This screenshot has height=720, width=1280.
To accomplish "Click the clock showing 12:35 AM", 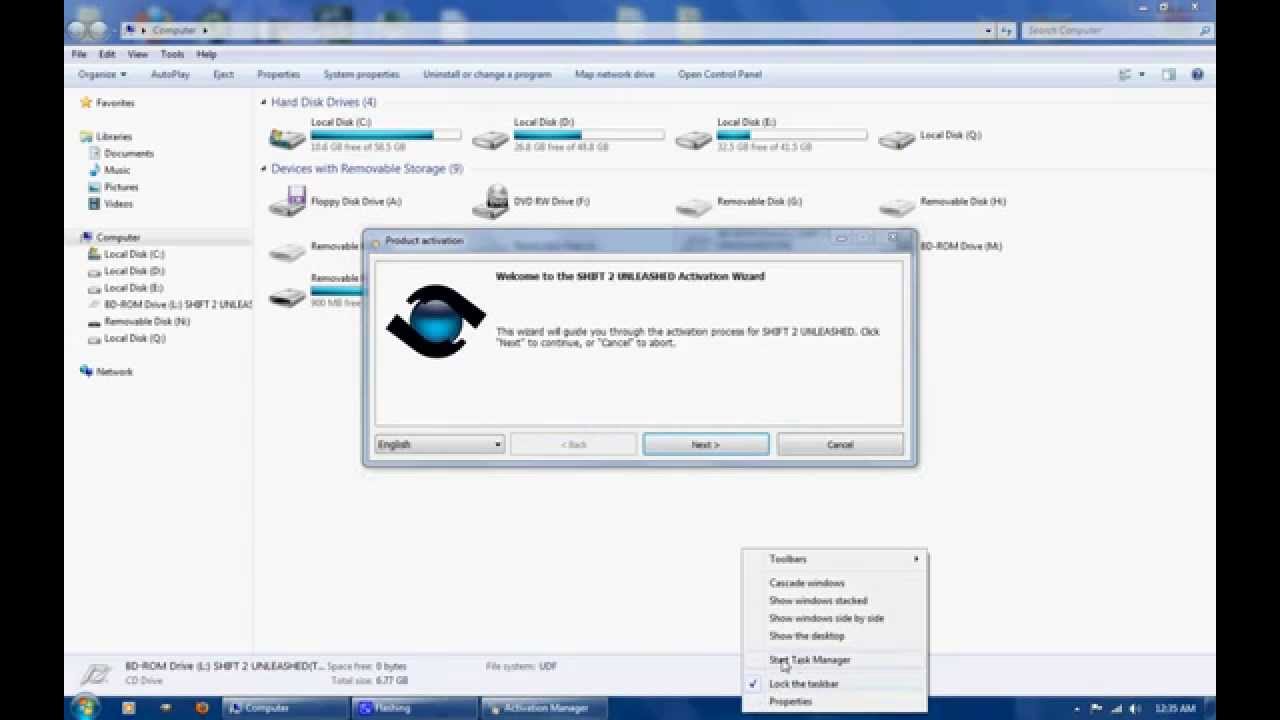I will (1175, 708).
